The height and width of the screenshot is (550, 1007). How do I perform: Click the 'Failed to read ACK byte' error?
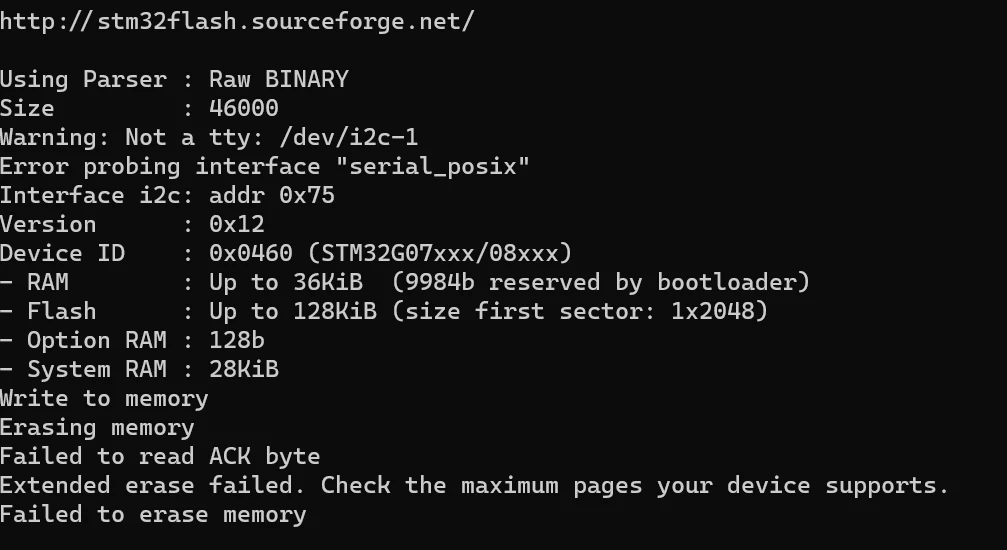[x=160, y=456]
